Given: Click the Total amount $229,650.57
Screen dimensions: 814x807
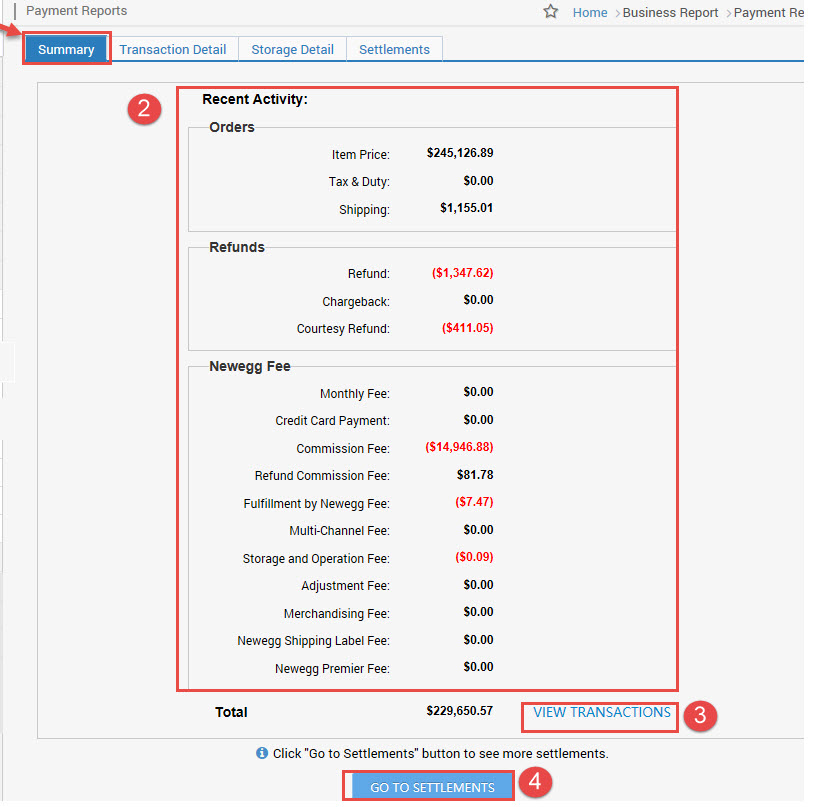Looking at the screenshot, I should [460, 712].
